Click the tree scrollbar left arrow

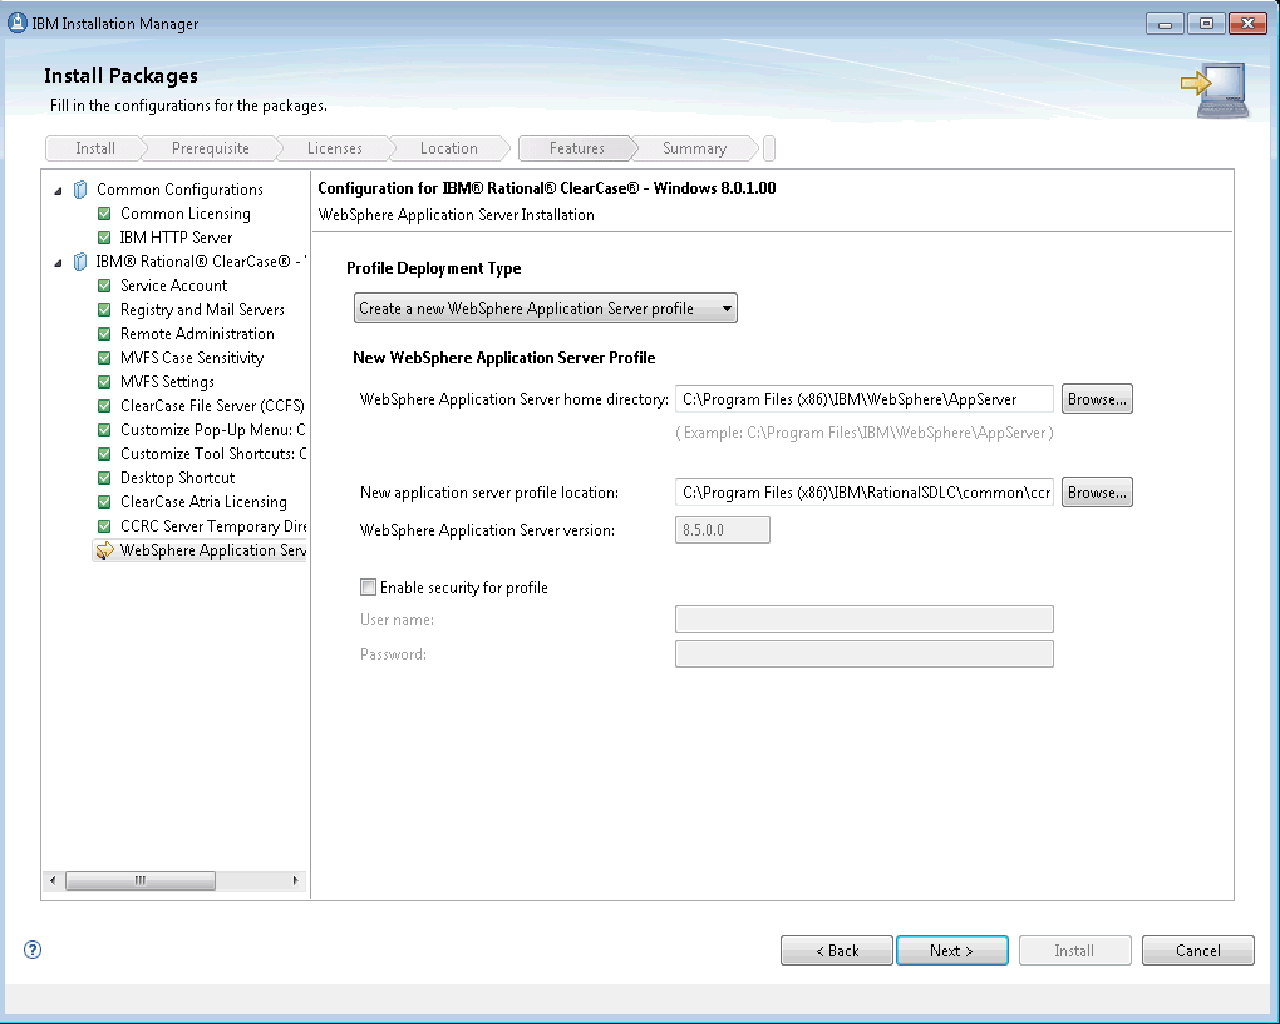pyautogui.click(x=53, y=880)
